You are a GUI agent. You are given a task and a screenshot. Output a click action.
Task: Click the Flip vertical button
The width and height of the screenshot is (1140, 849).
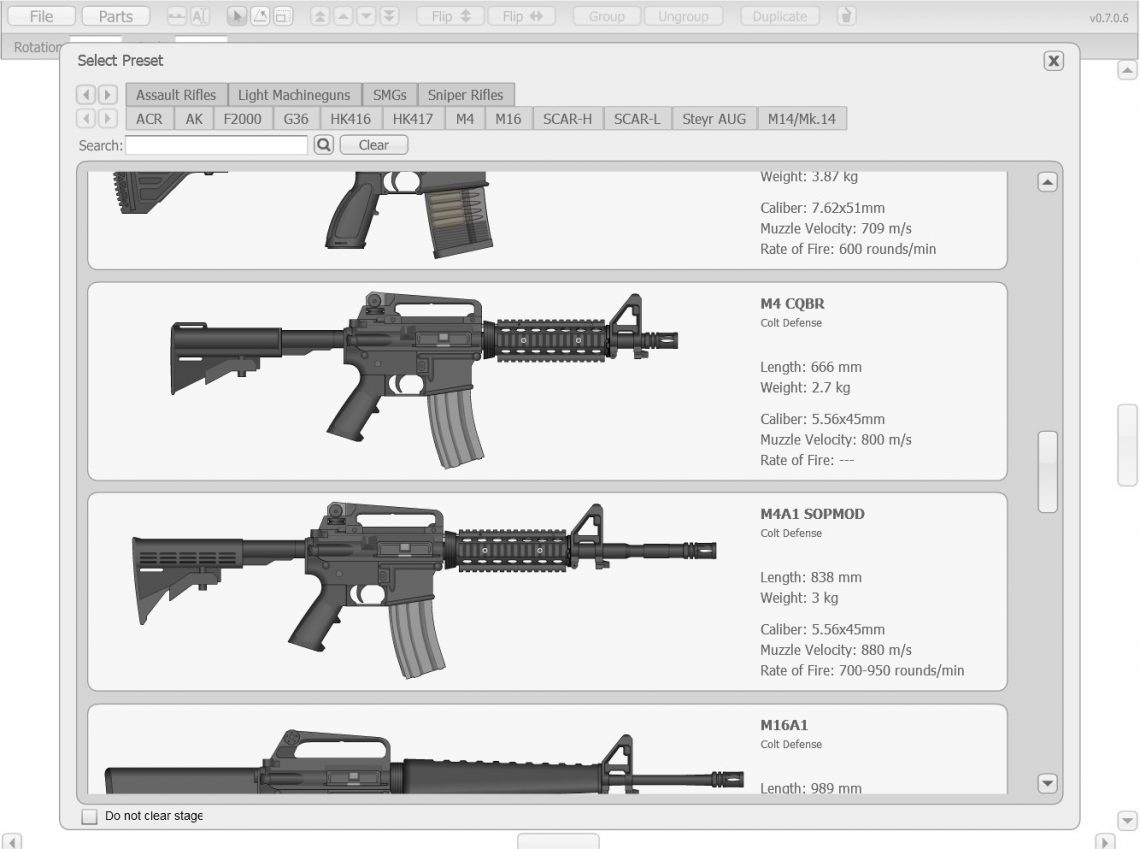click(x=451, y=16)
